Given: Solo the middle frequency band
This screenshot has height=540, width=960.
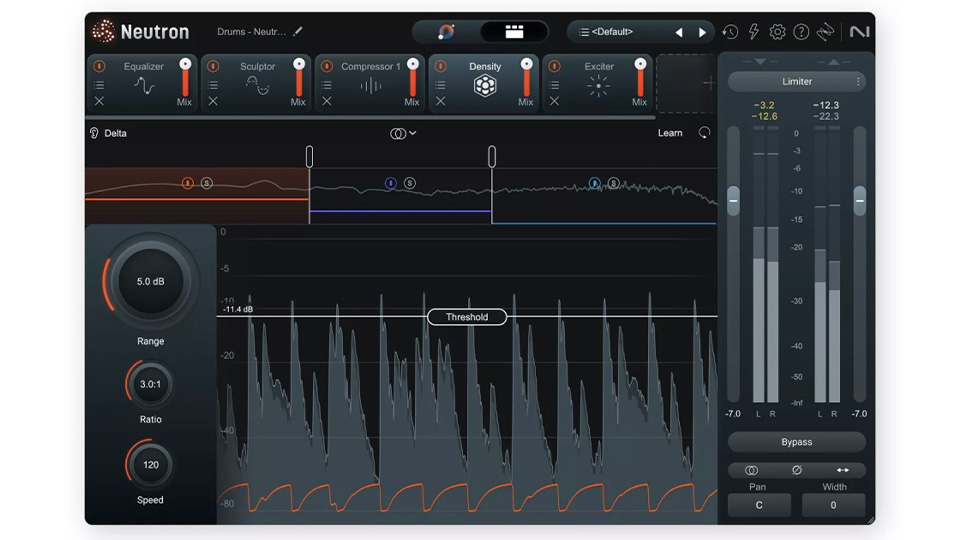Looking at the screenshot, I should point(409,183).
